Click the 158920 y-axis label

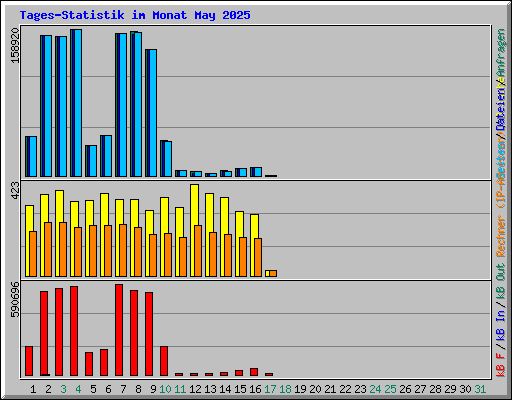pyautogui.click(x=15, y=45)
